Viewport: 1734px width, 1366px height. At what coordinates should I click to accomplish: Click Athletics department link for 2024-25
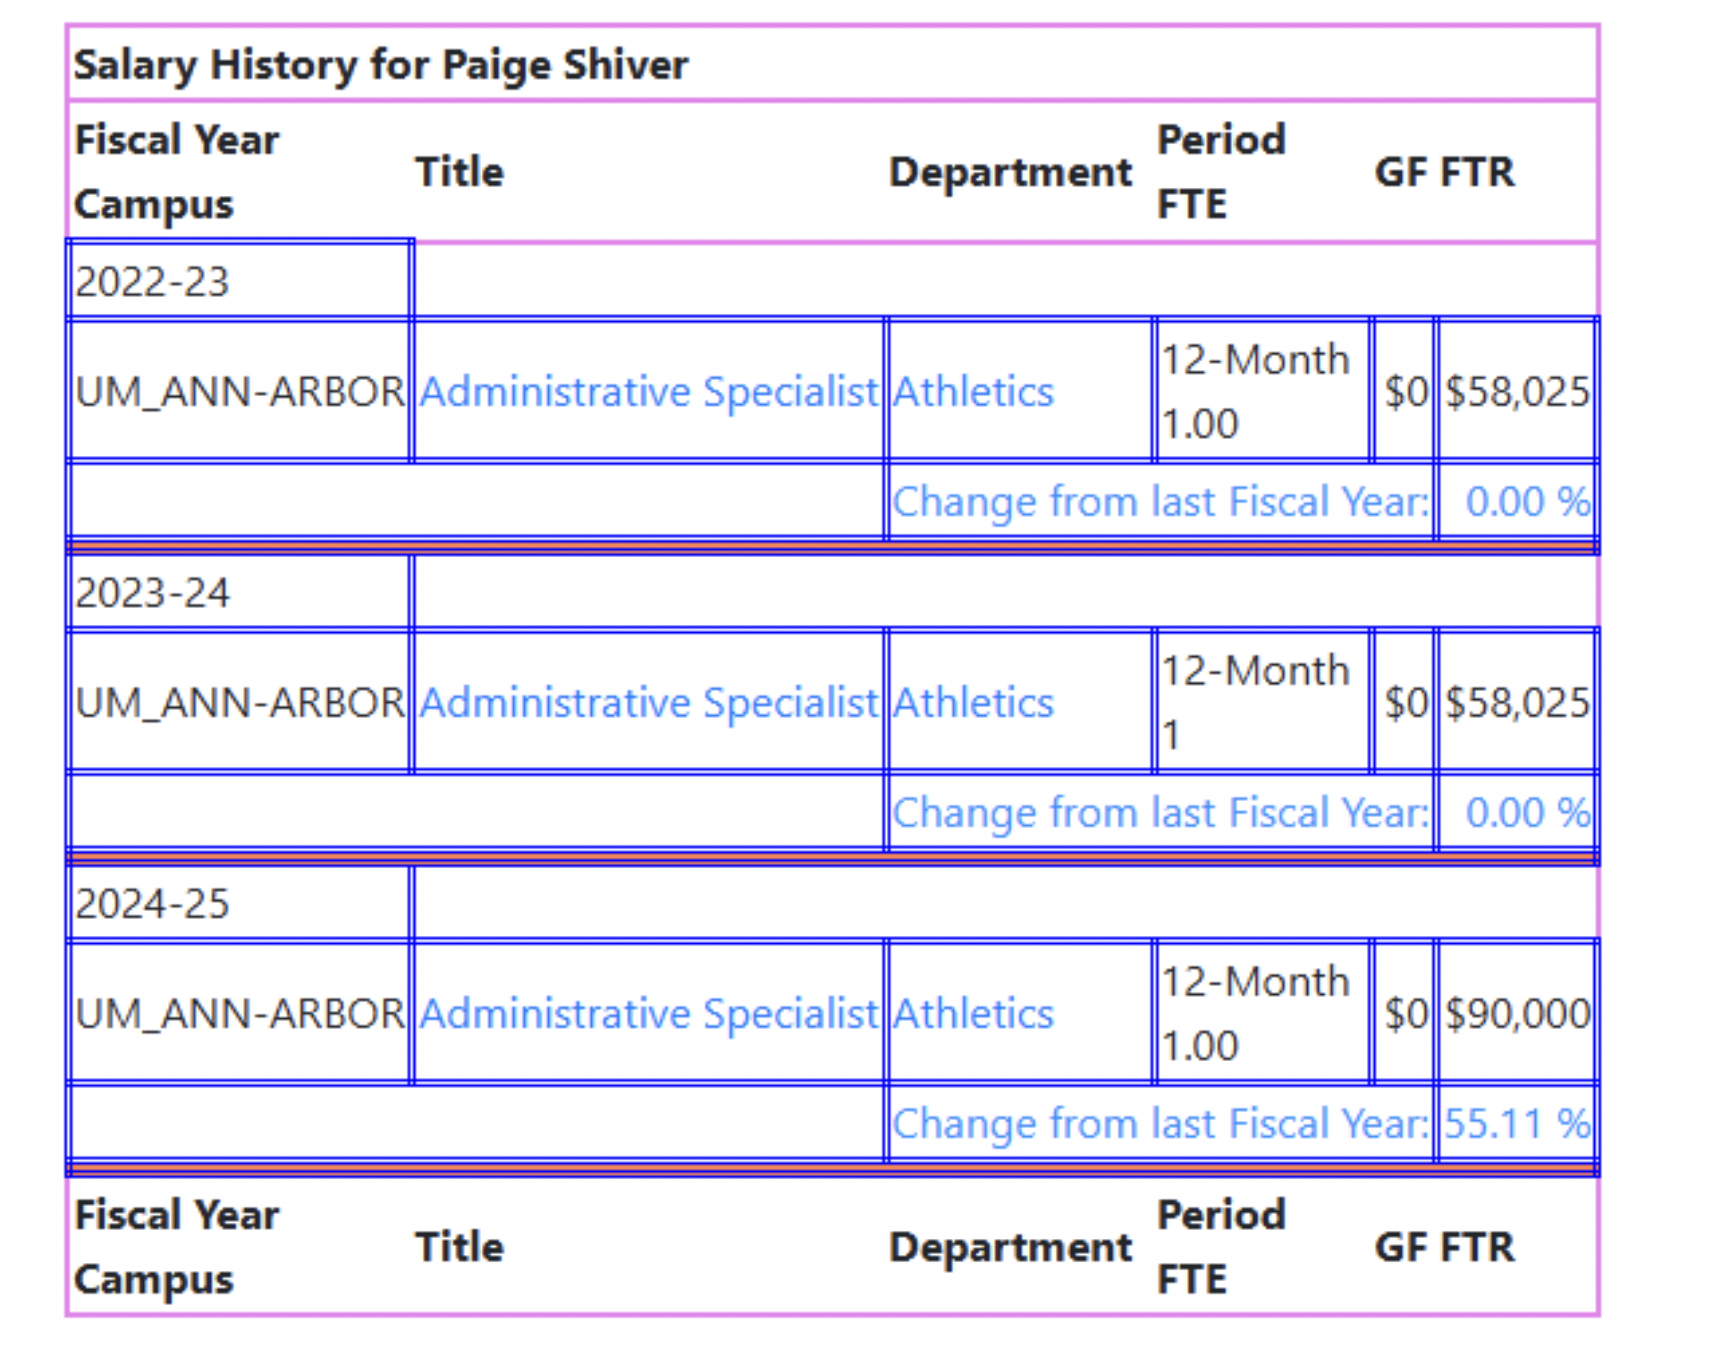pyautogui.click(x=973, y=1013)
